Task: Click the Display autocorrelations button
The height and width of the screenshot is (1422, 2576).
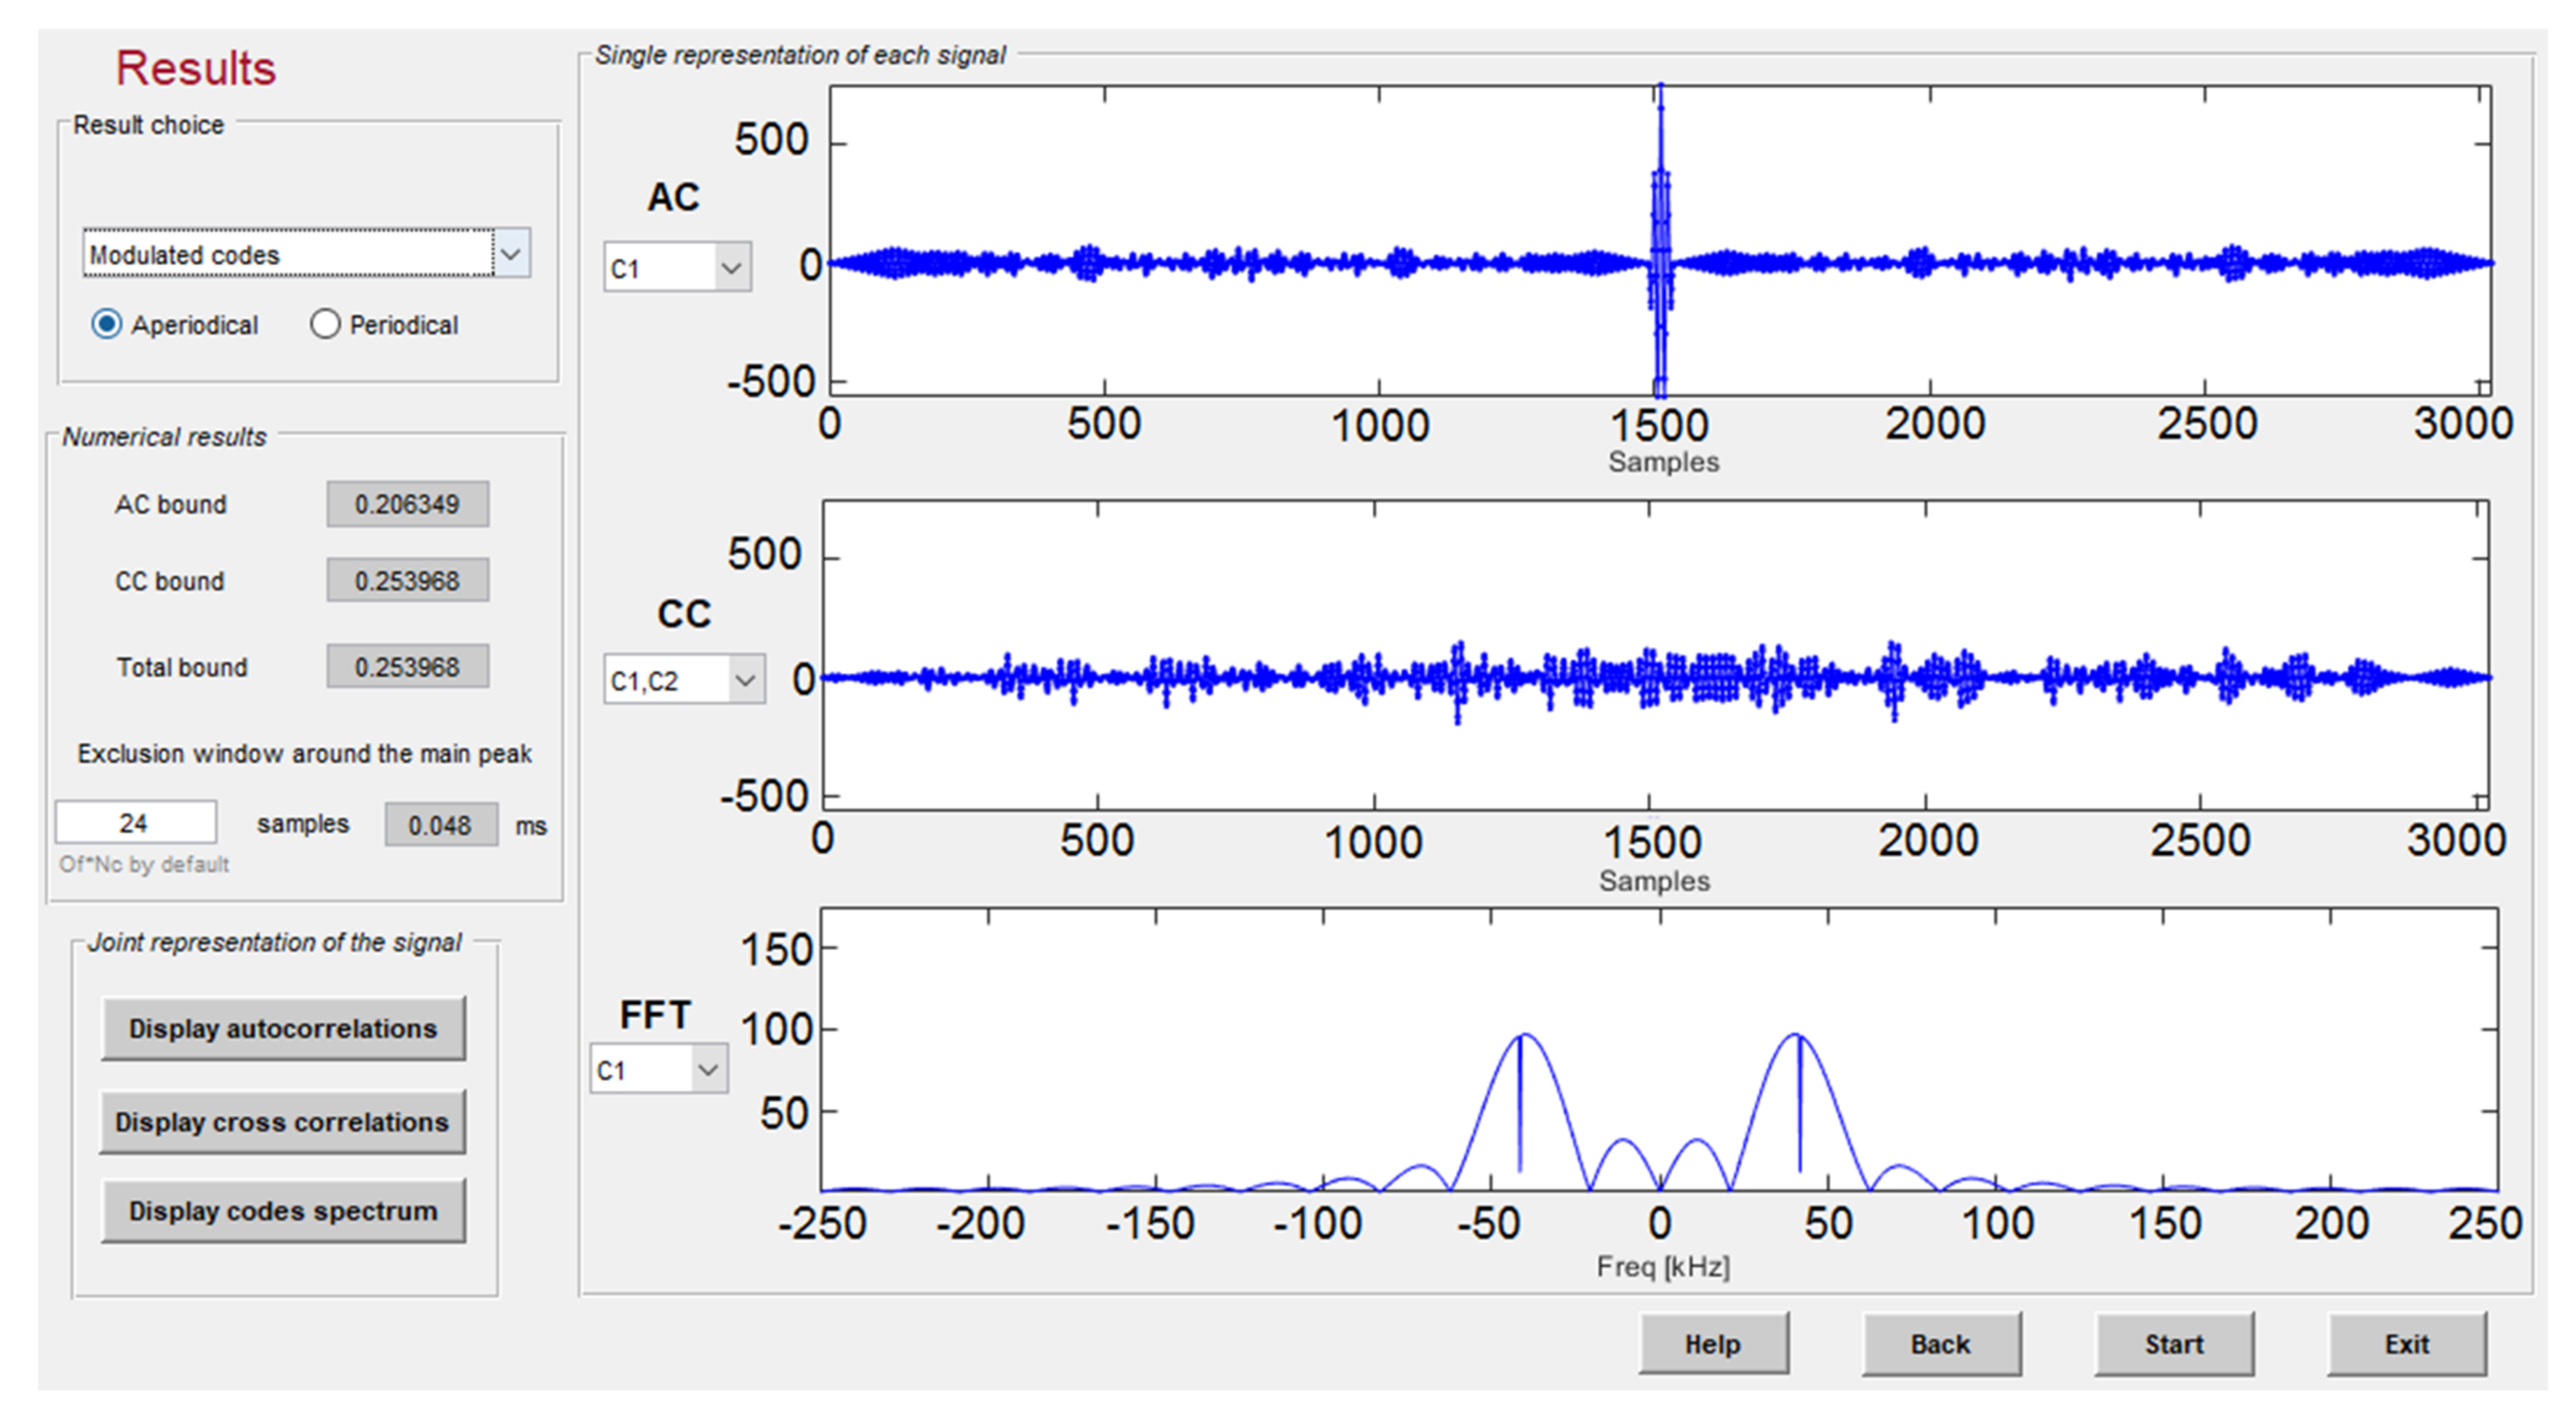Action: [x=283, y=1028]
